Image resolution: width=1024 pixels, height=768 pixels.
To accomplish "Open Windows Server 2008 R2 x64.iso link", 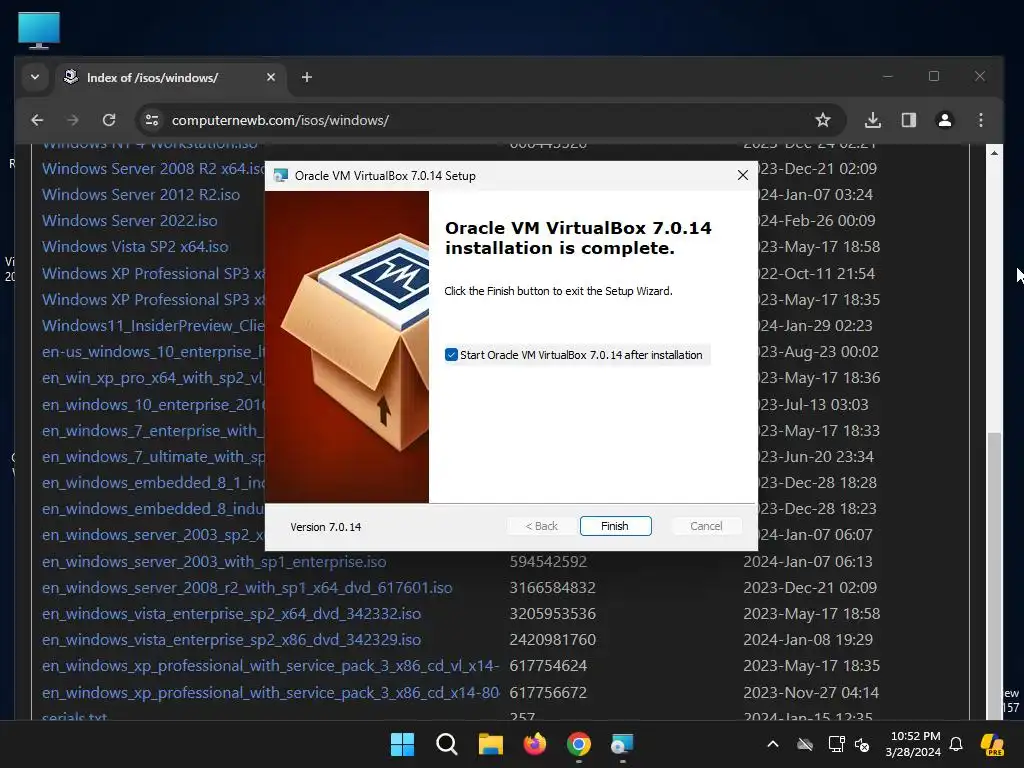I will click(153, 168).
